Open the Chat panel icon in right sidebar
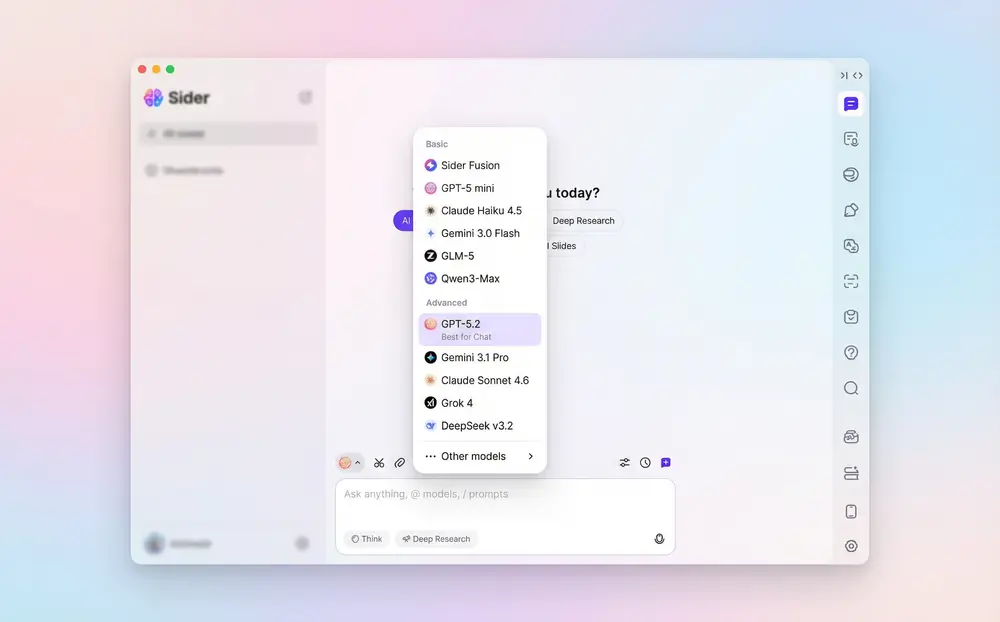This screenshot has width=1000, height=622. click(x=851, y=104)
